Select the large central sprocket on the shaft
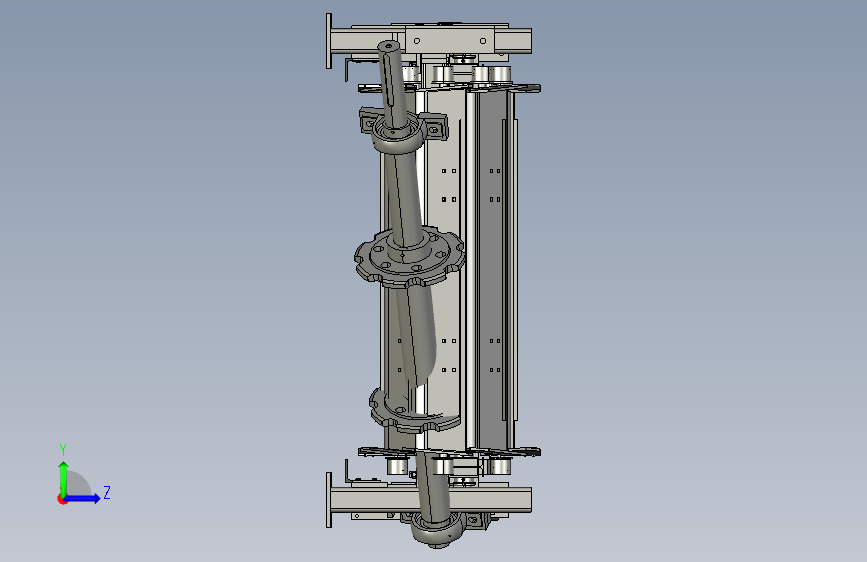 (x=410, y=257)
